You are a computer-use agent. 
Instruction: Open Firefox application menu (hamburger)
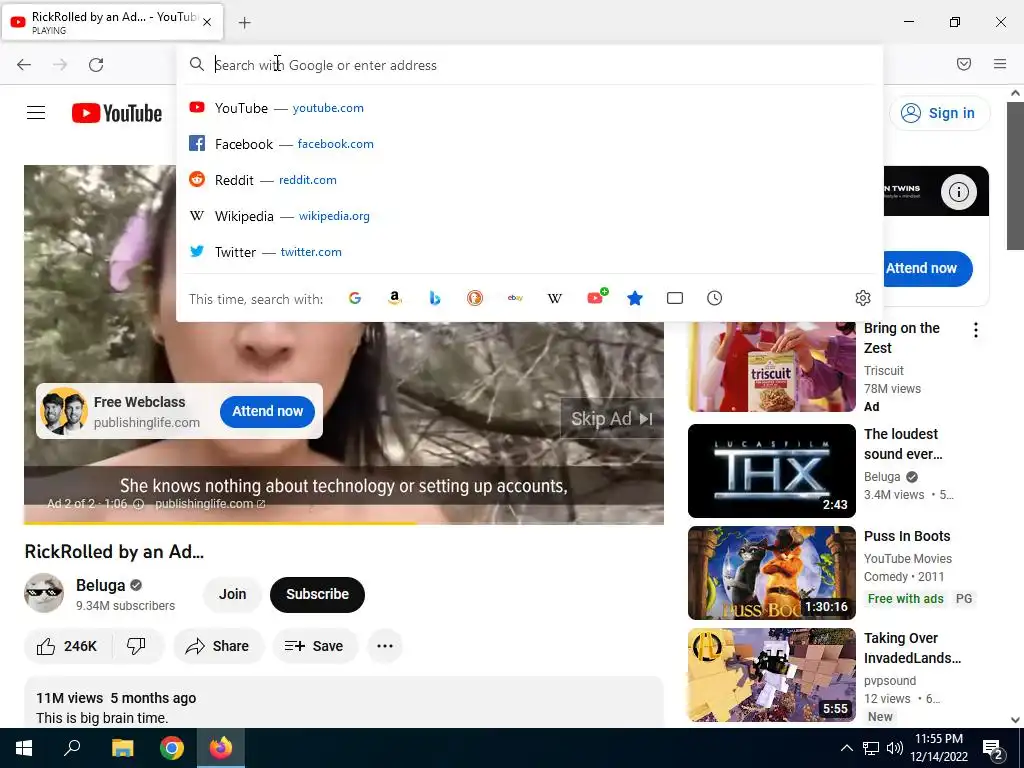click(x=1000, y=64)
